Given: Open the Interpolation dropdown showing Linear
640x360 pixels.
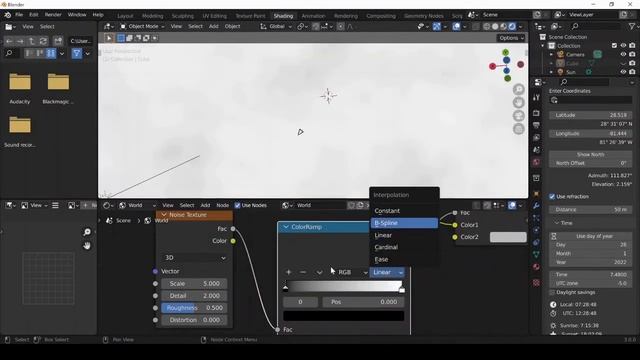Looking at the screenshot, I should click(x=387, y=272).
